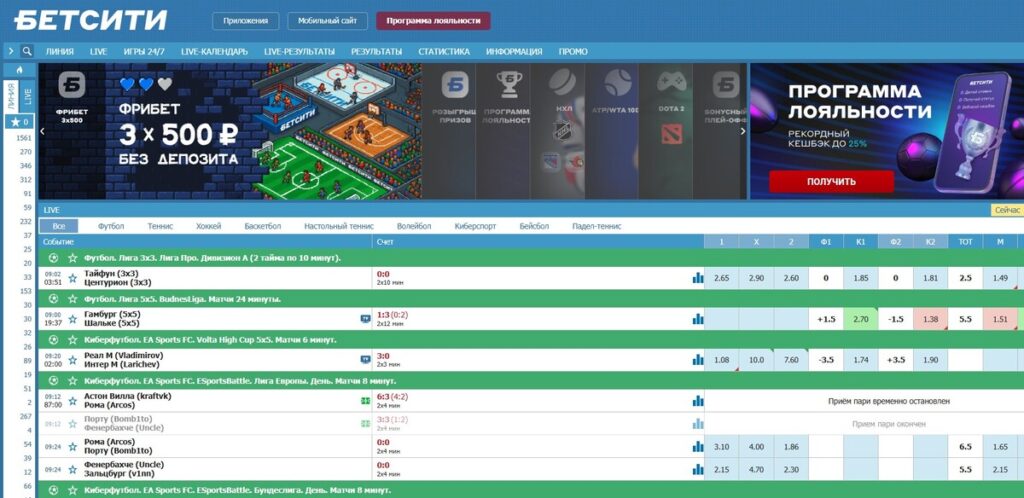Switch sidebar to vertical Линия tab

point(11,97)
